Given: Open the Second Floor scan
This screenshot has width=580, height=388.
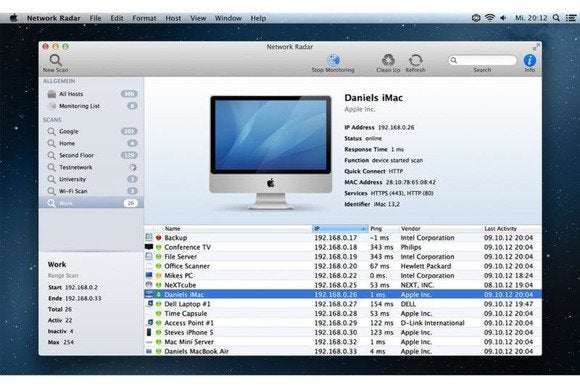Looking at the screenshot, I should pyautogui.click(x=91, y=155).
